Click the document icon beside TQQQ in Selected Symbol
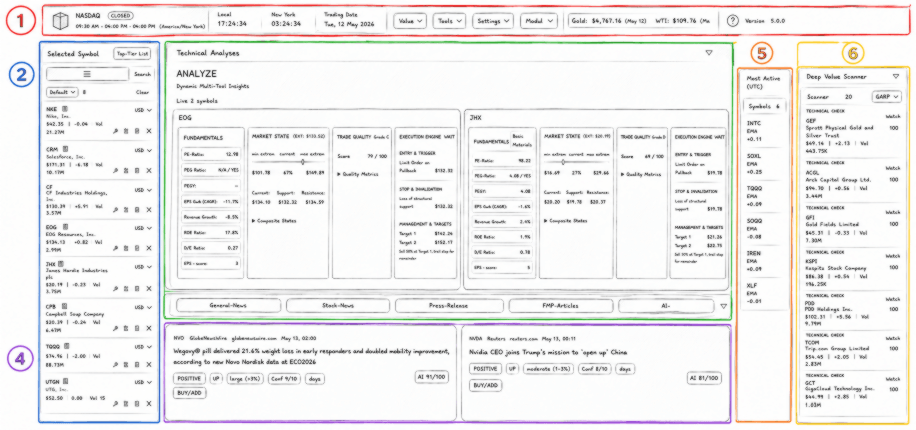 67,346
